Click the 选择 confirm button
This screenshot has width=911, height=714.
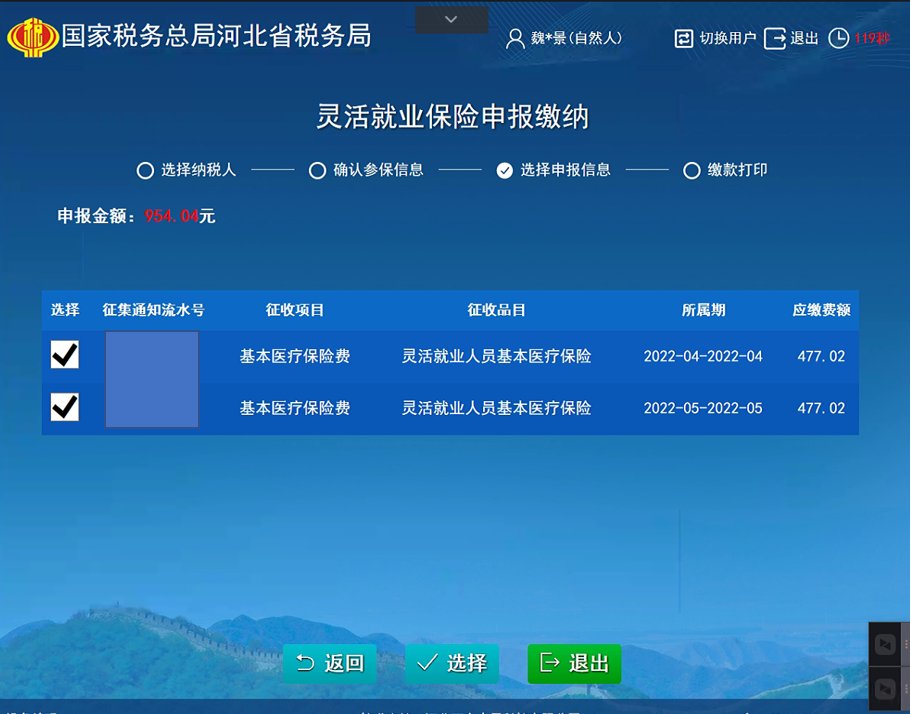tap(452, 663)
